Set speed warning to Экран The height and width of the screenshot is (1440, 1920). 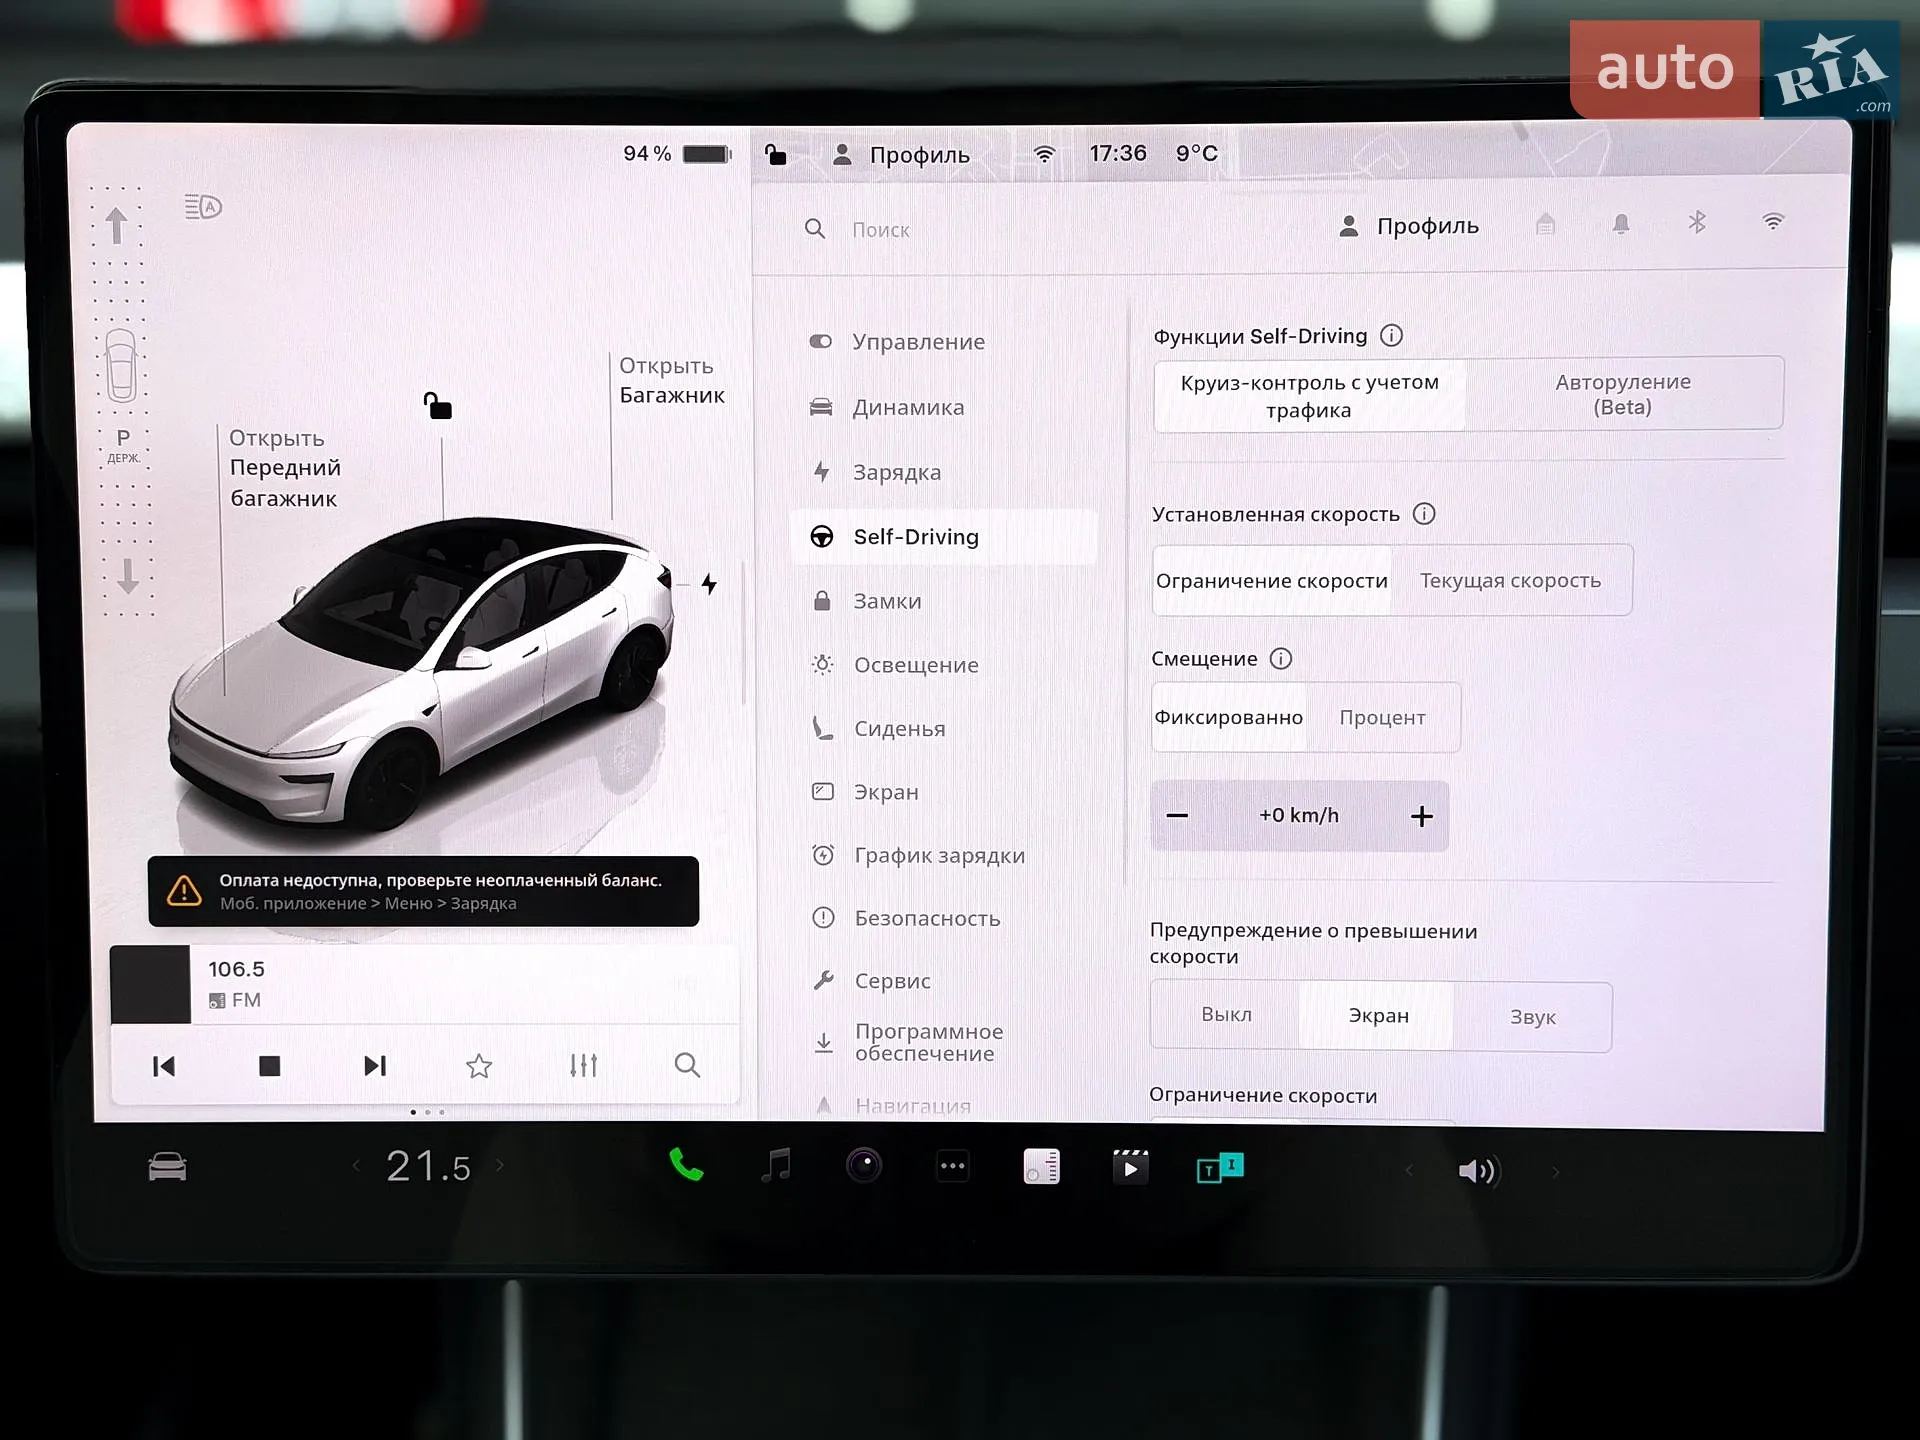pos(1378,1016)
